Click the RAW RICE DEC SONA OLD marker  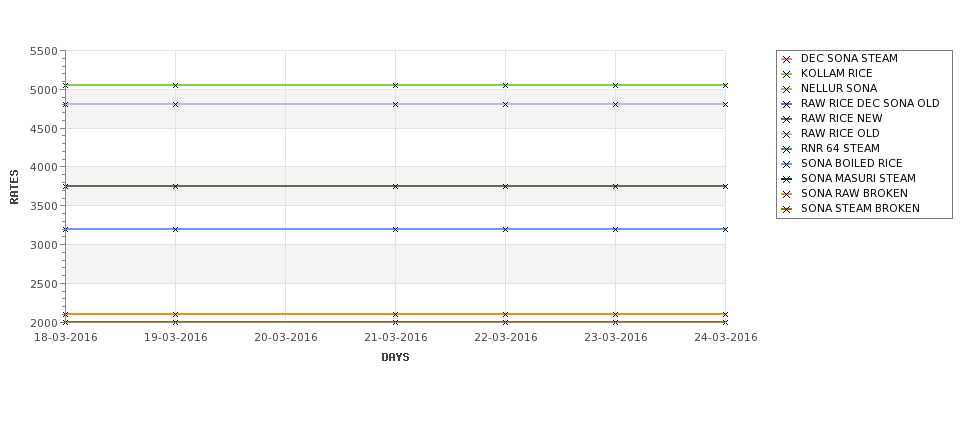coord(787,104)
